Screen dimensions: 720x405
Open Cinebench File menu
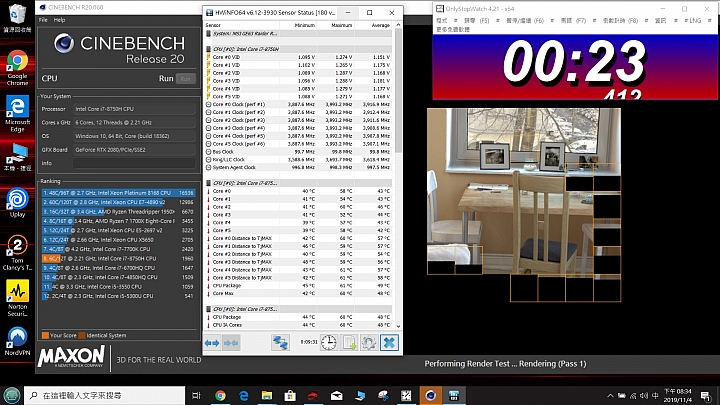coord(43,20)
